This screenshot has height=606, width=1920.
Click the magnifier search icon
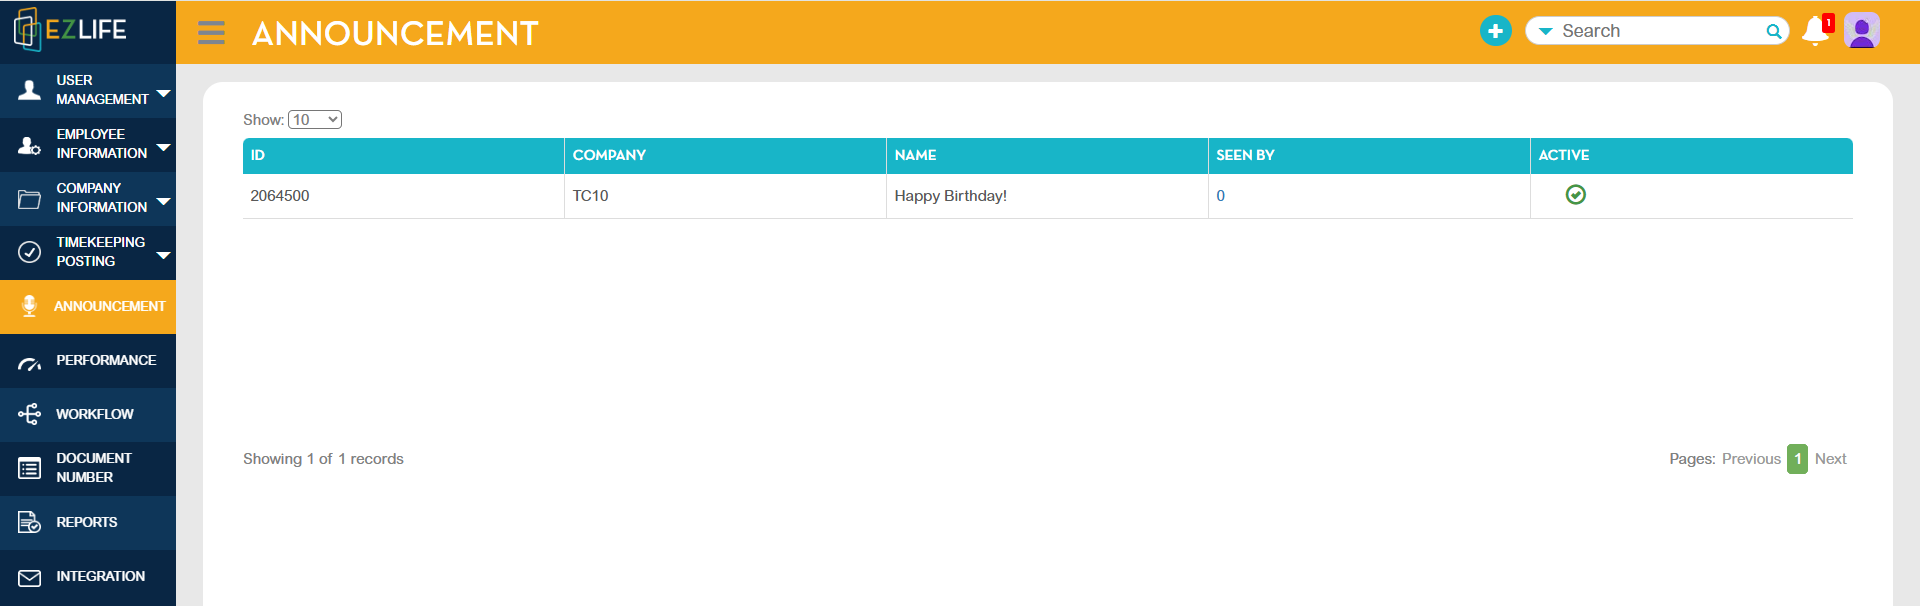click(1774, 31)
